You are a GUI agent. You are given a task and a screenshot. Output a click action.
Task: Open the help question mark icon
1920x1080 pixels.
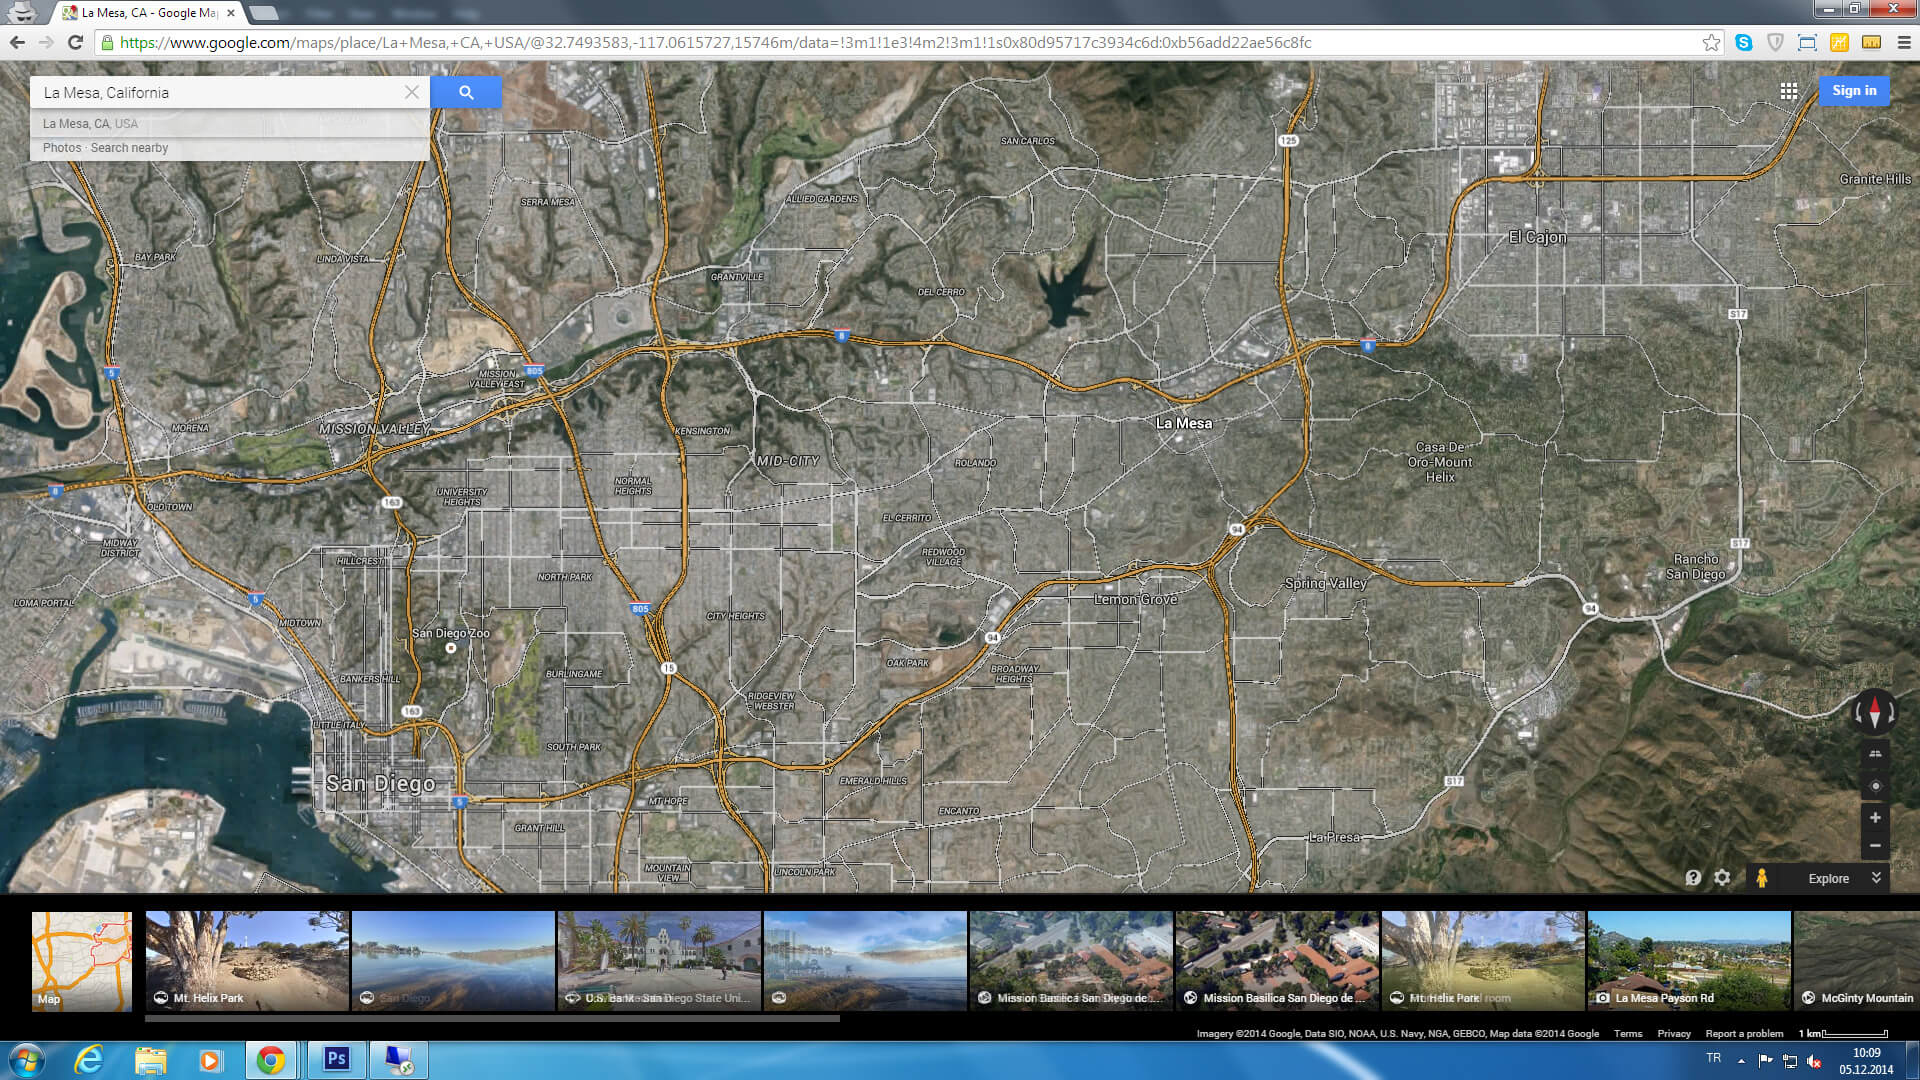tap(1693, 877)
